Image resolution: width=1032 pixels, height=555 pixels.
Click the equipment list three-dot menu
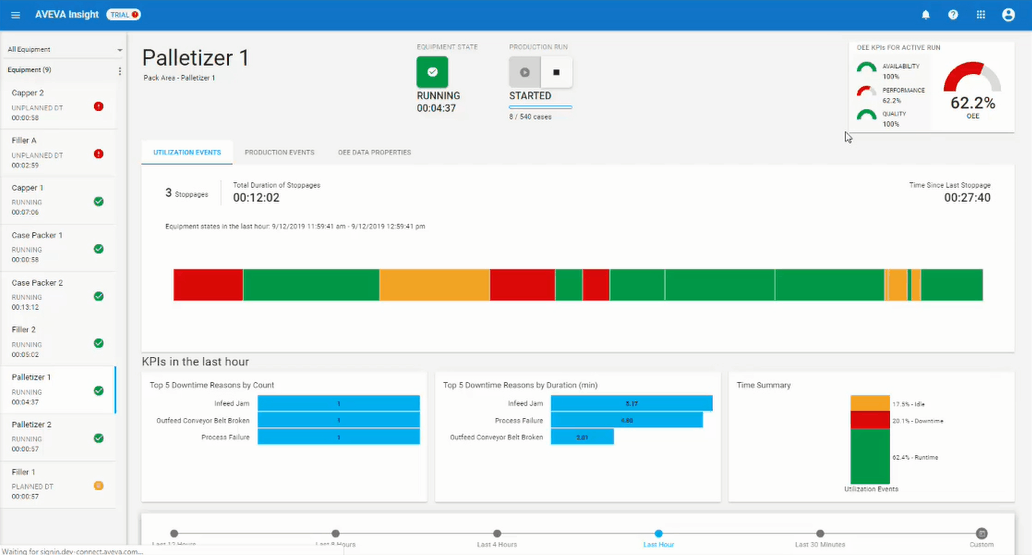click(120, 71)
